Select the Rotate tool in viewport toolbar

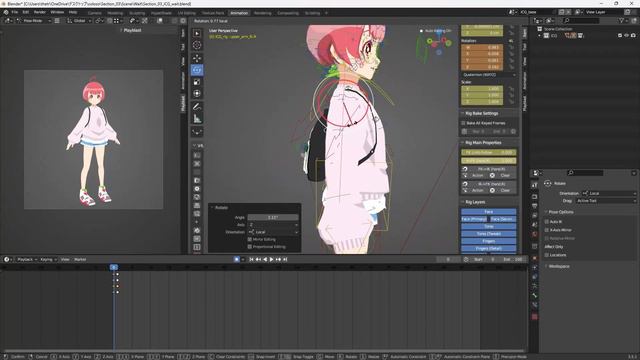[197, 70]
